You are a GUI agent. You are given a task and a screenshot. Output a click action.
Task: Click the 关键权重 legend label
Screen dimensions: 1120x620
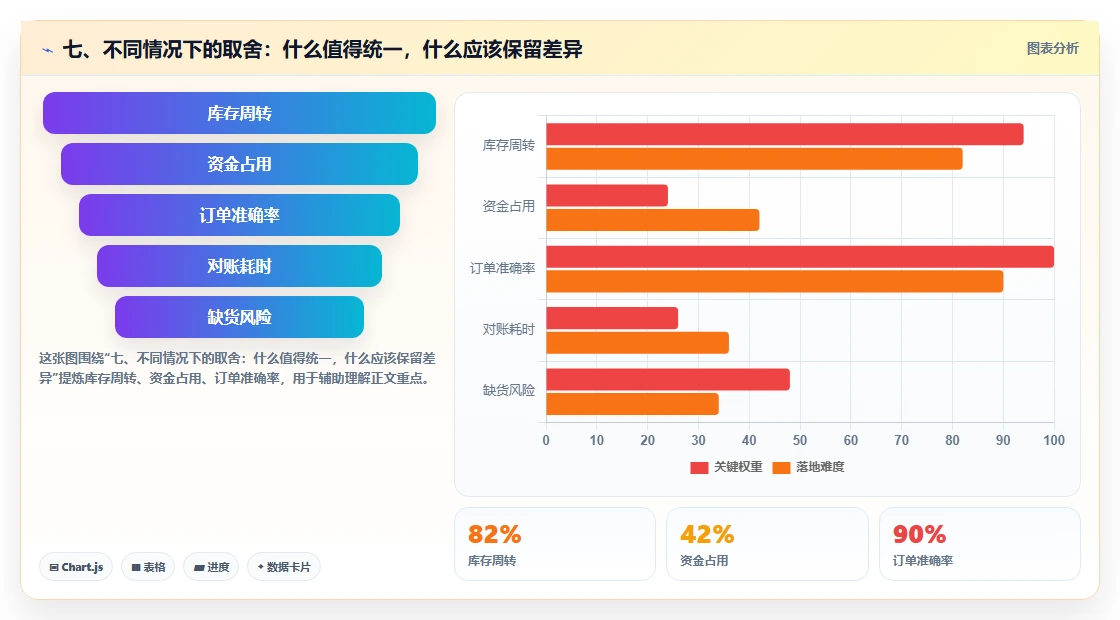point(738,466)
